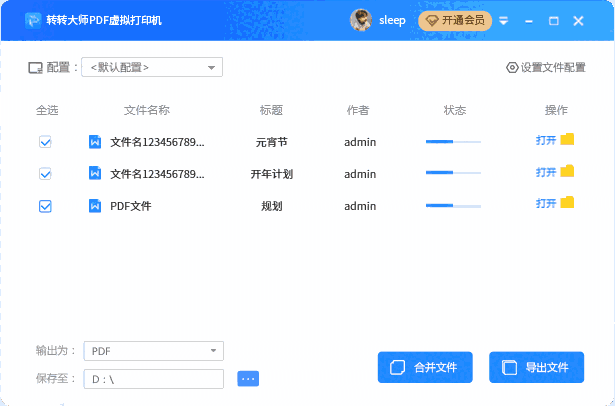This screenshot has height=406, width=615.
Task: Open folder for the 规划 file row
Action: [567, 202]
